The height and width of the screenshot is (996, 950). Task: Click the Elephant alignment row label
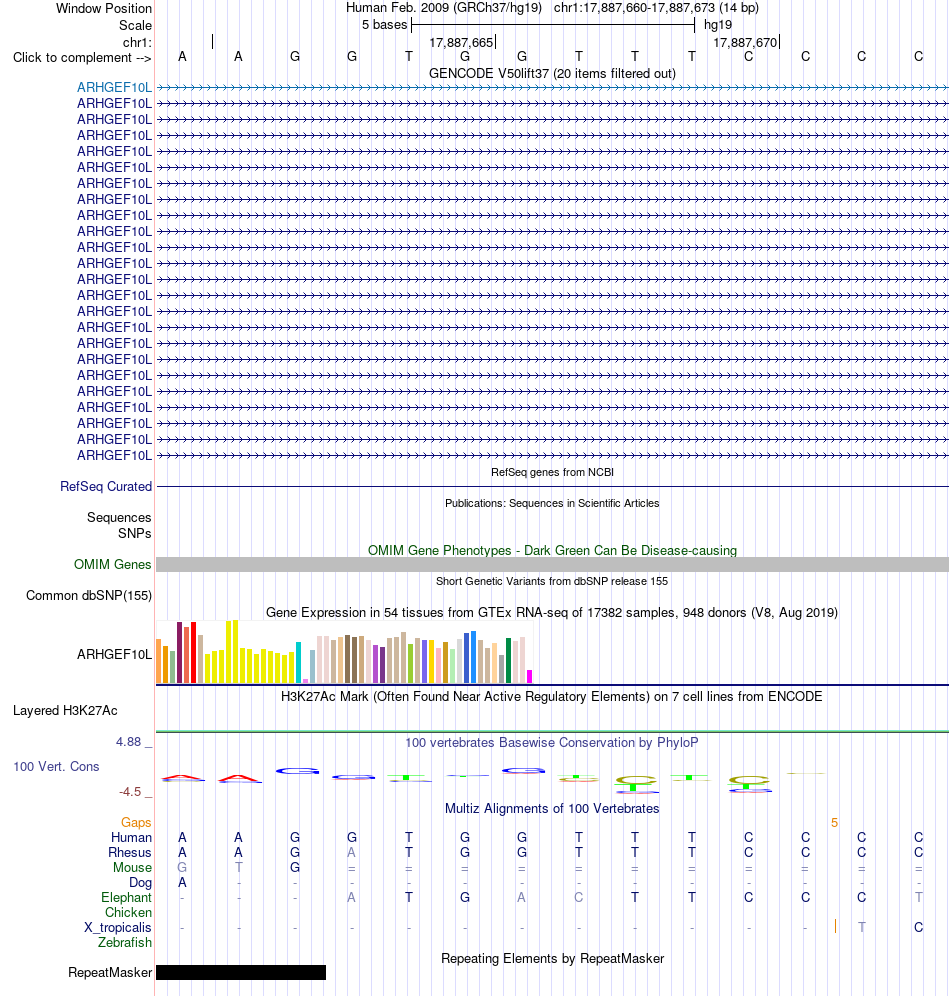126,898
